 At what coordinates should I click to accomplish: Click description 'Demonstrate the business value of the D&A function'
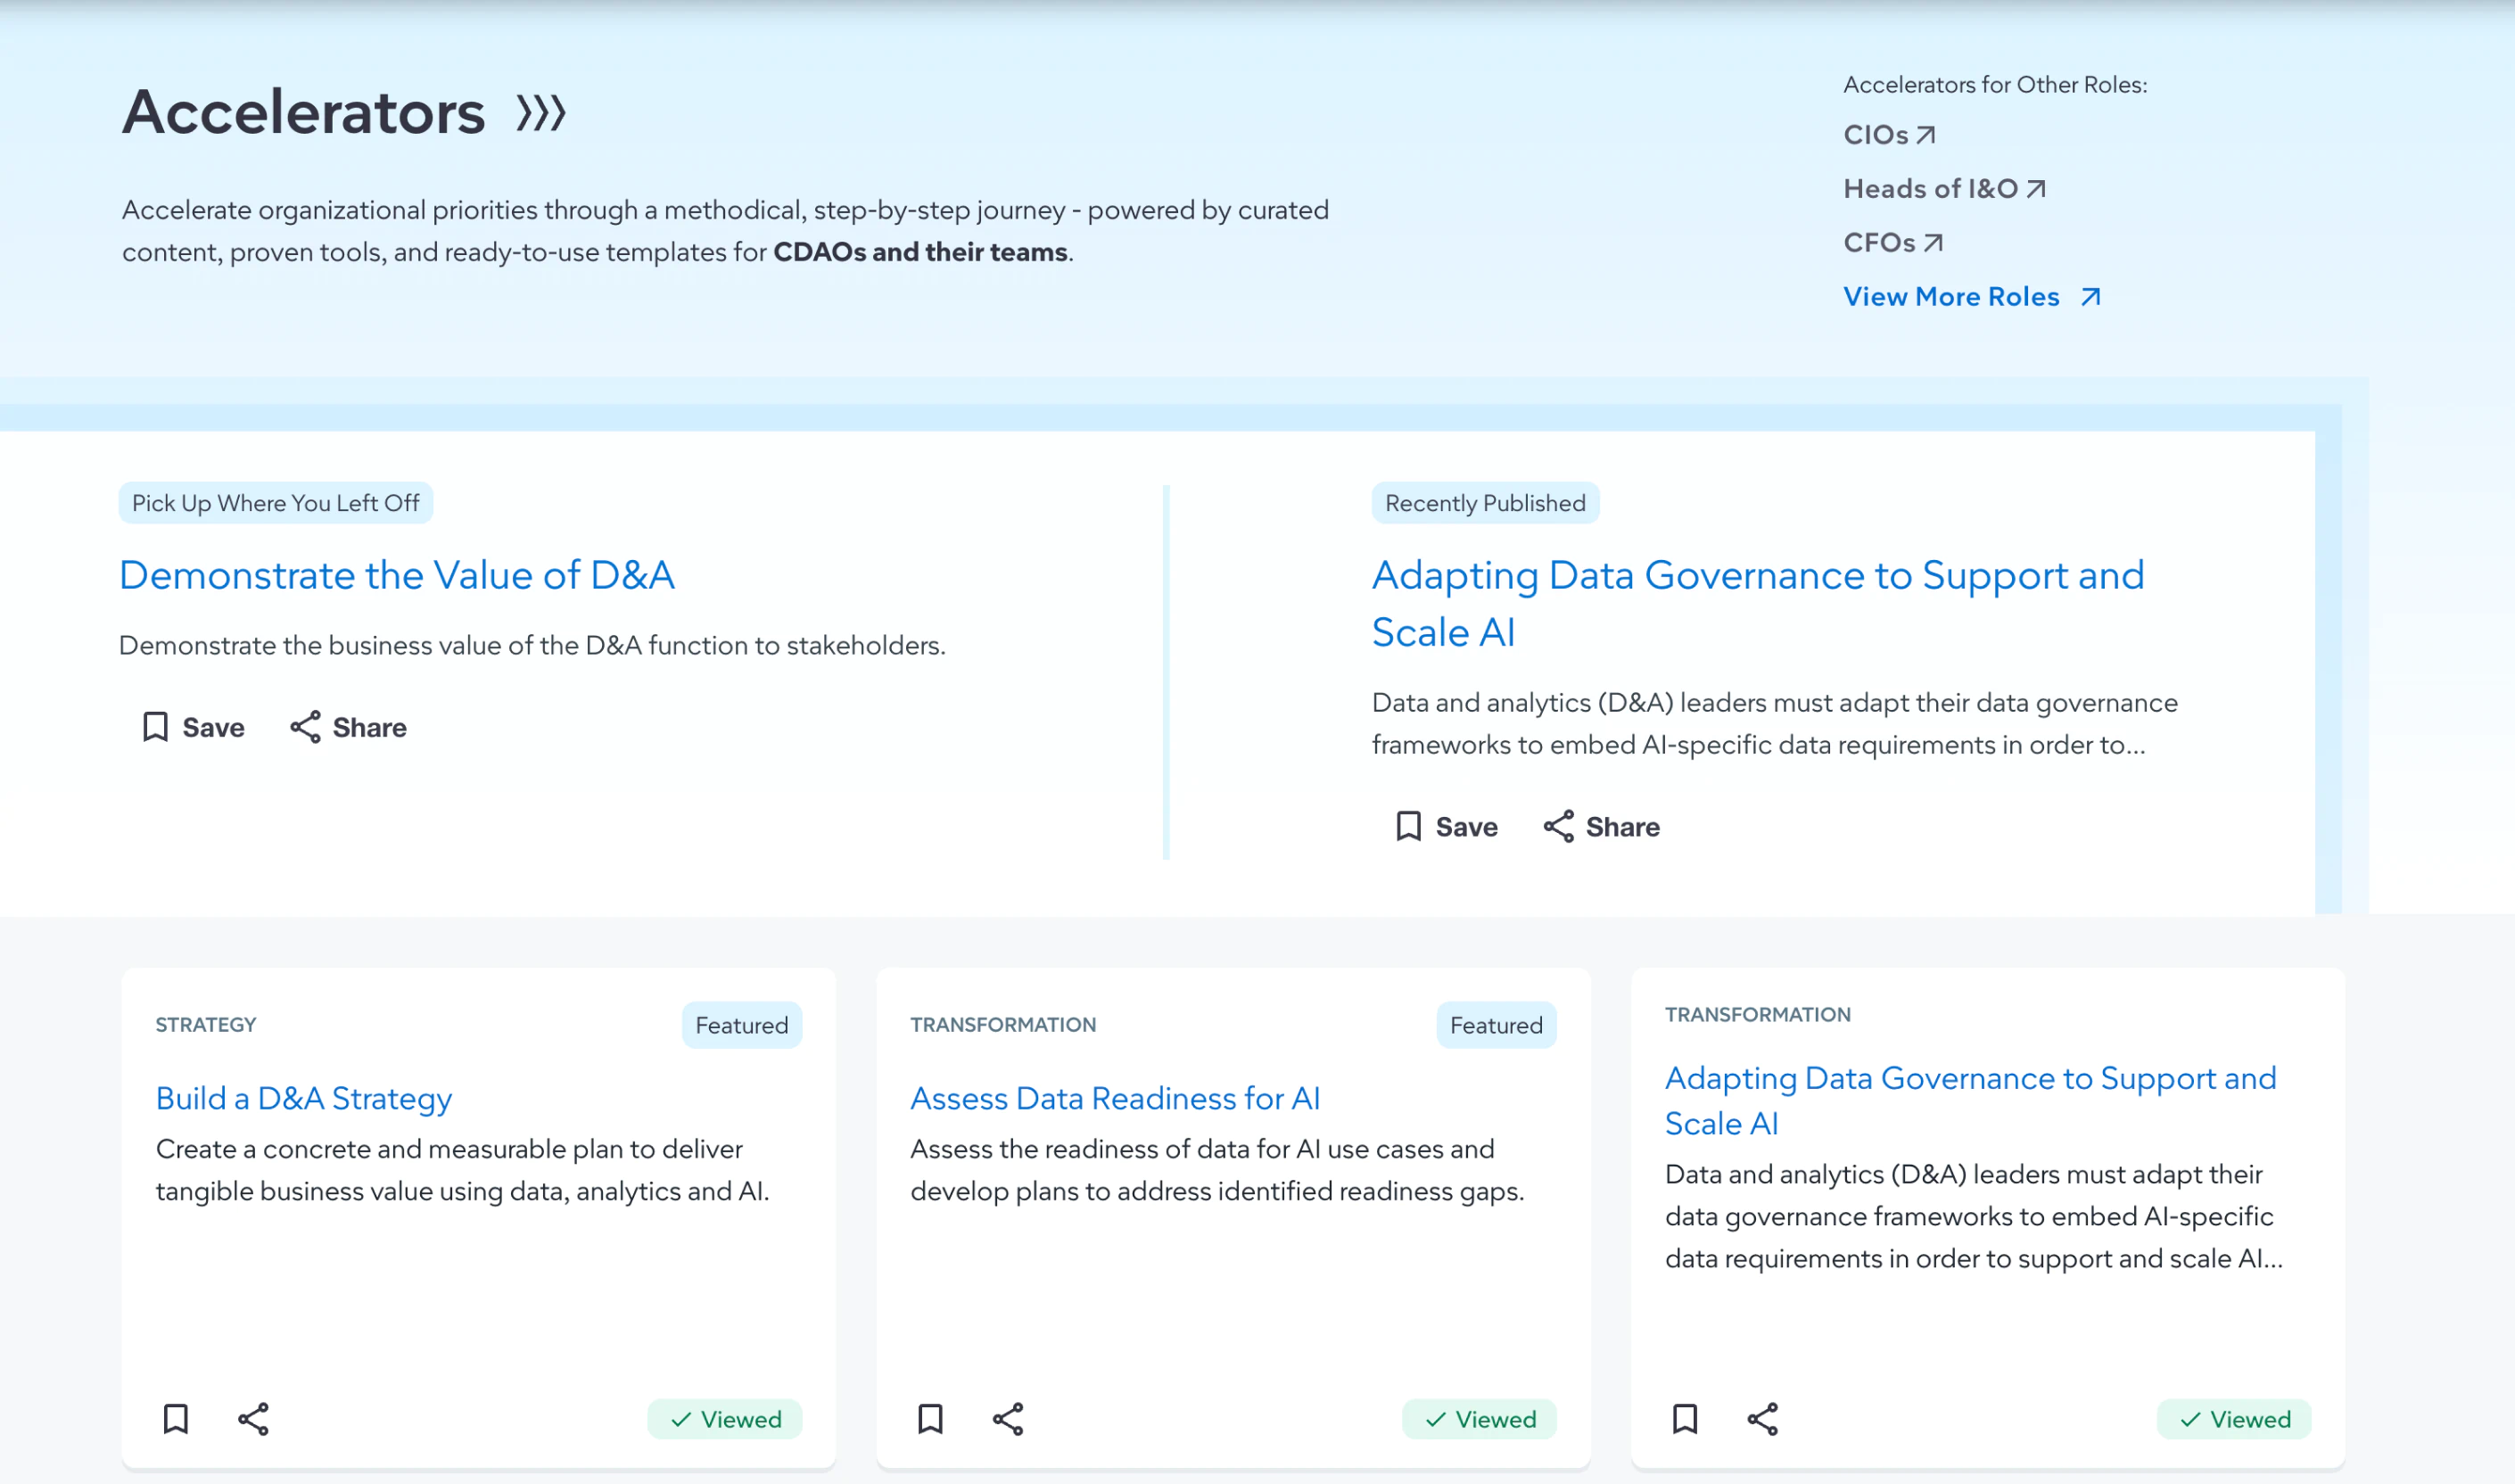click(x=532, y=645)
